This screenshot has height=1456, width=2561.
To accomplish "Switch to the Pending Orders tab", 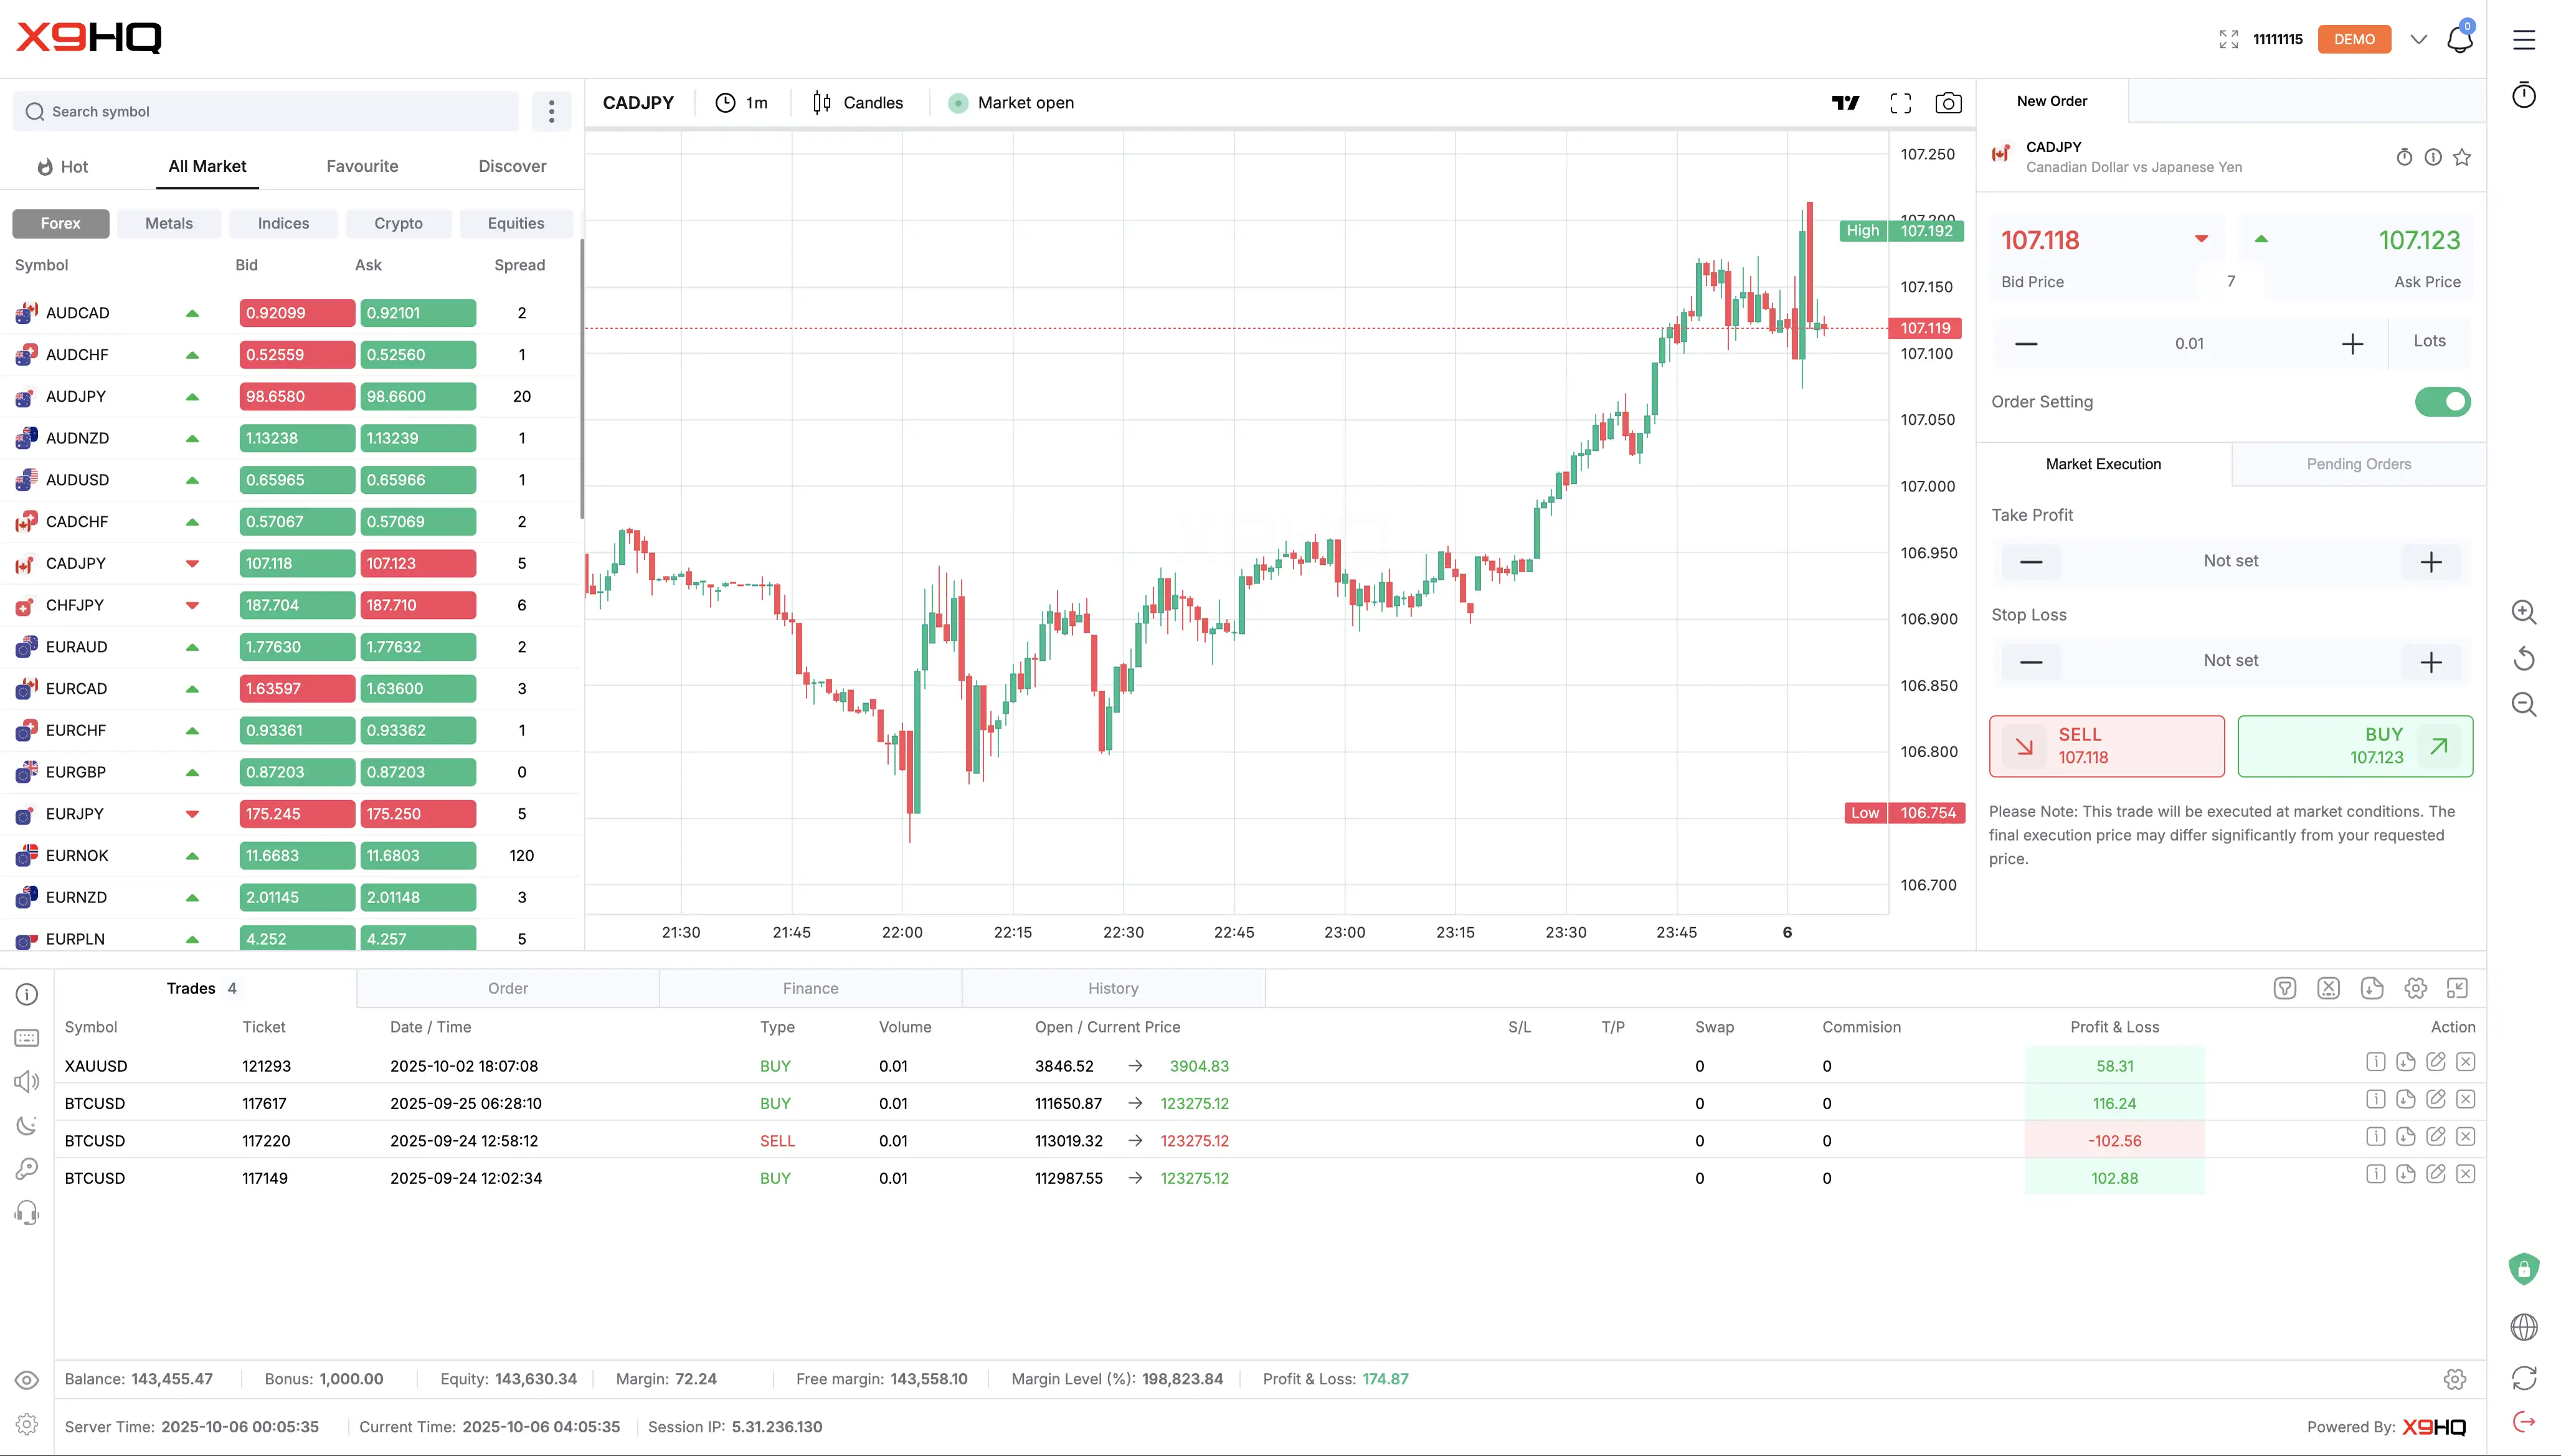I will (x=2358, y=464).
